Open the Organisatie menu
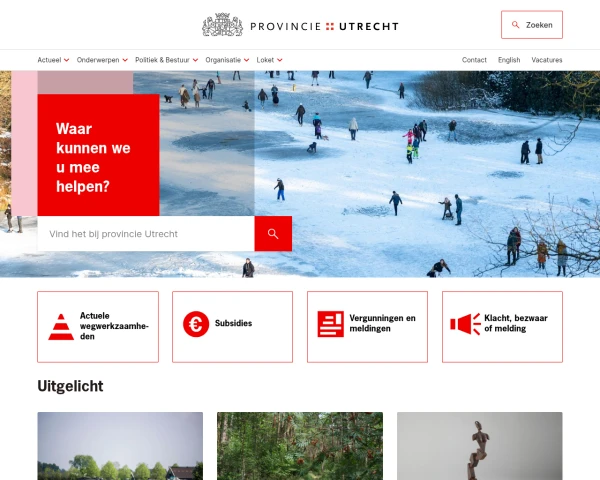The image size is (600, 480). pos(227,60)
